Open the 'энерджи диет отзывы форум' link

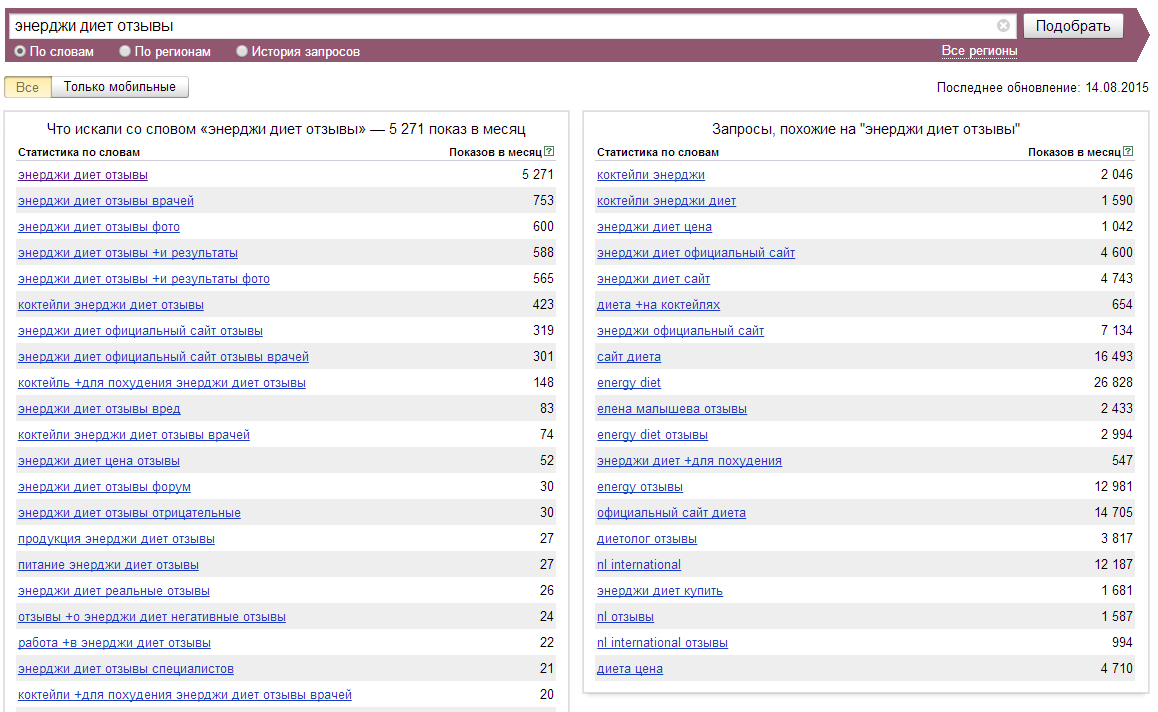[104, 487]
